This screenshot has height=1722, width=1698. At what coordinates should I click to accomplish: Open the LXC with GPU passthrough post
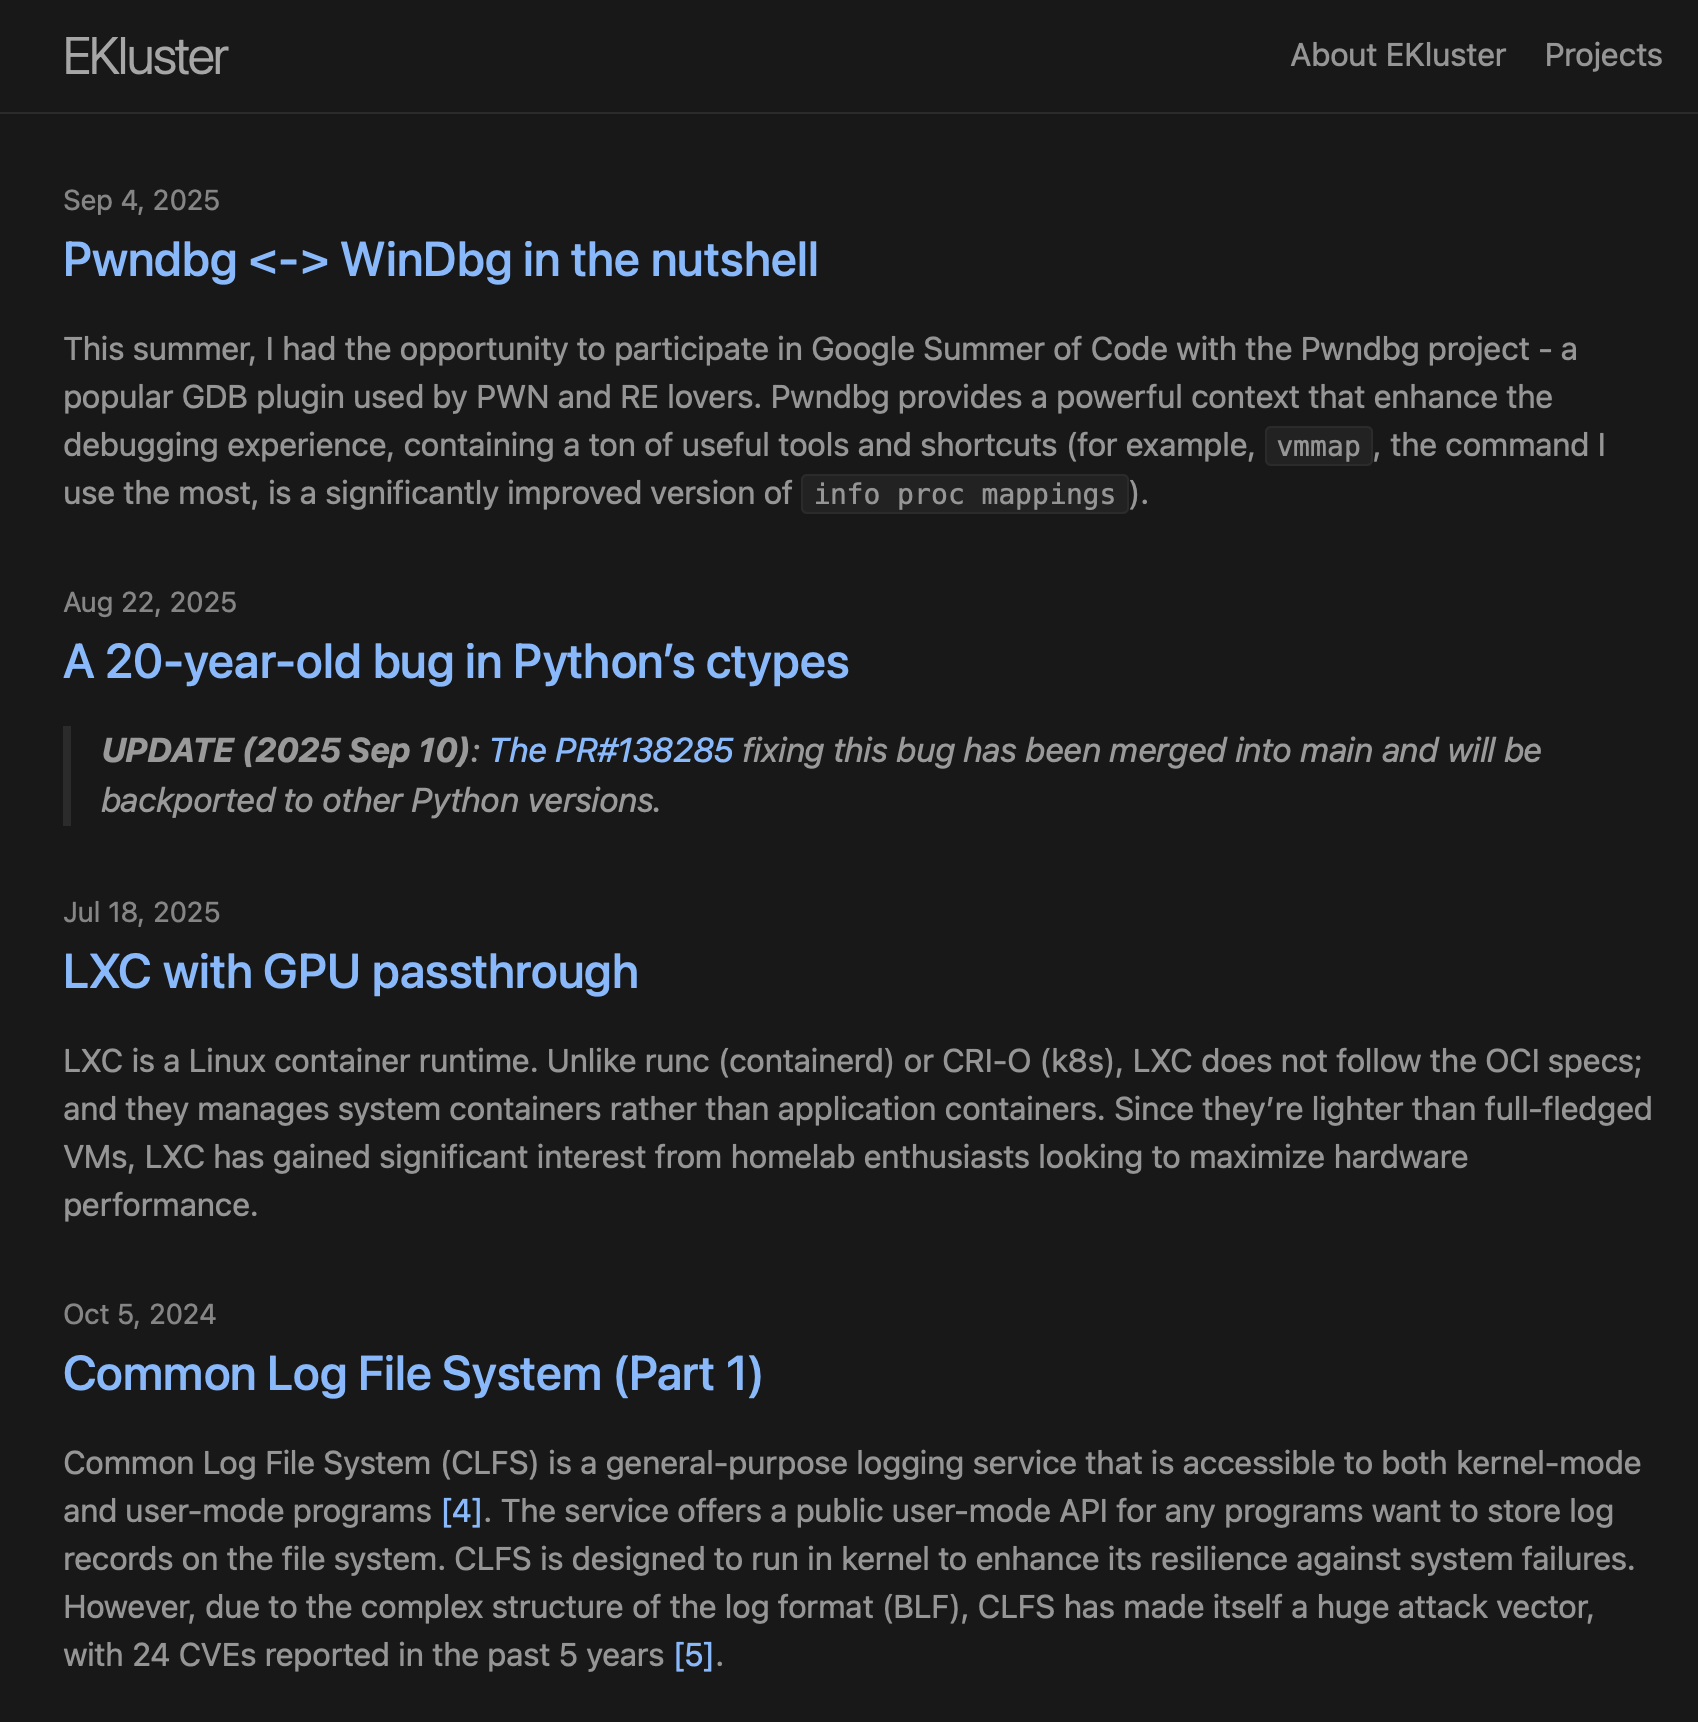click(350, 972)
